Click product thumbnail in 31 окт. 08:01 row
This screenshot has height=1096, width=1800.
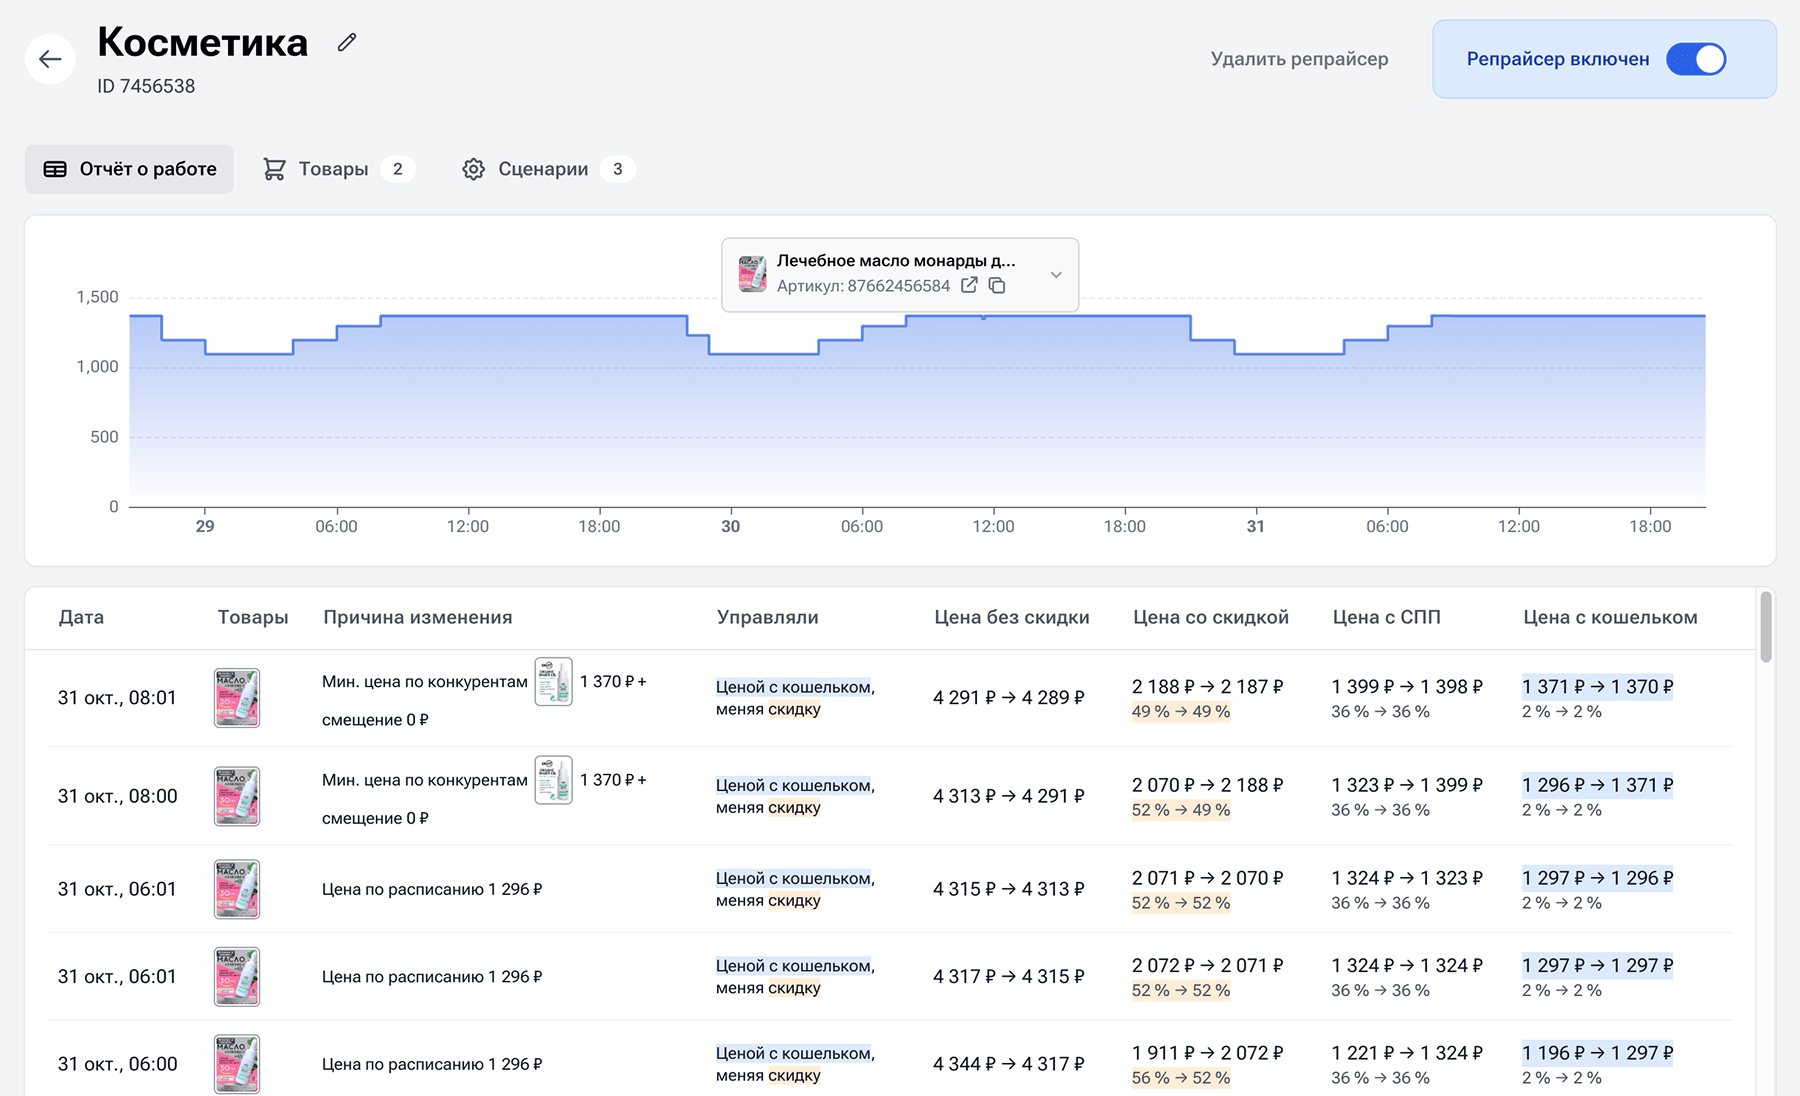237,698
